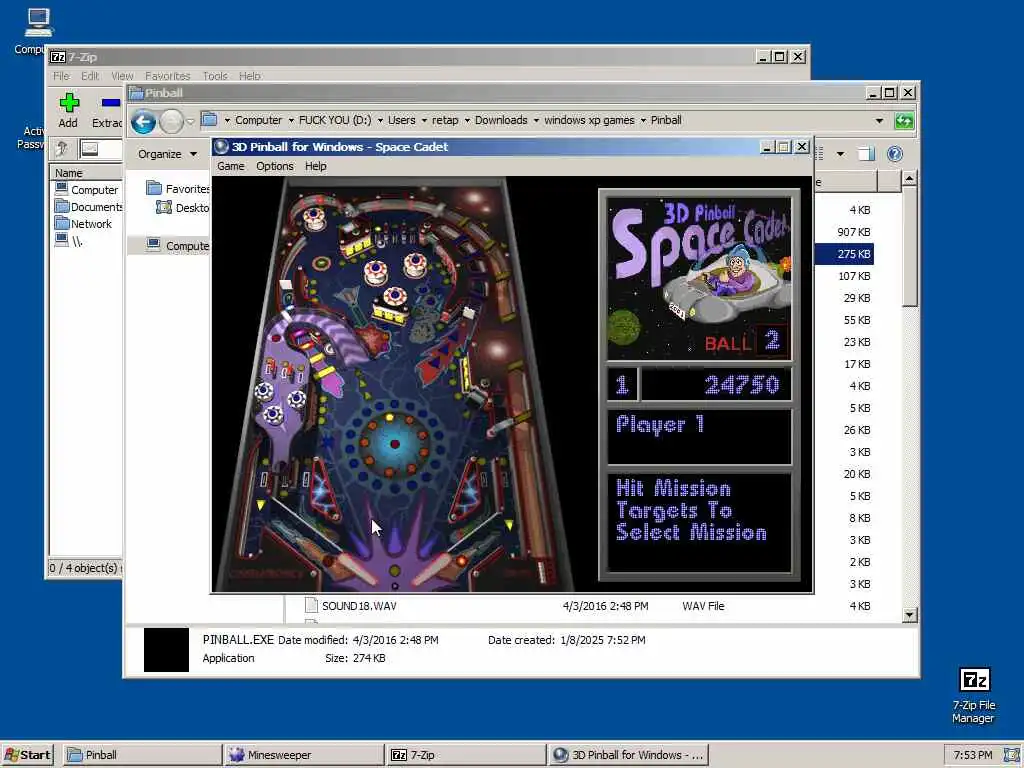Viewport: 1024px width, 768px height.
Task: Click the 24750 score display in Pinball
Action: 716,385
